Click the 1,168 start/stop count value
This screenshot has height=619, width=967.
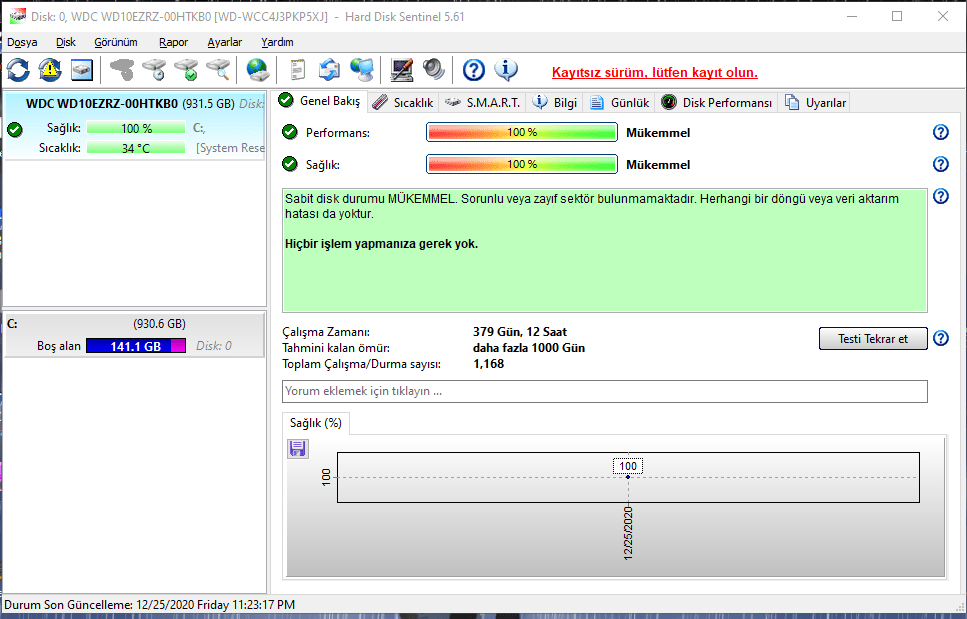(488, 364)
